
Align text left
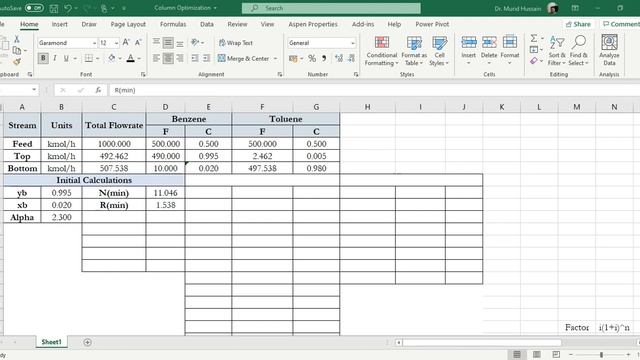(x=156, y=58)
